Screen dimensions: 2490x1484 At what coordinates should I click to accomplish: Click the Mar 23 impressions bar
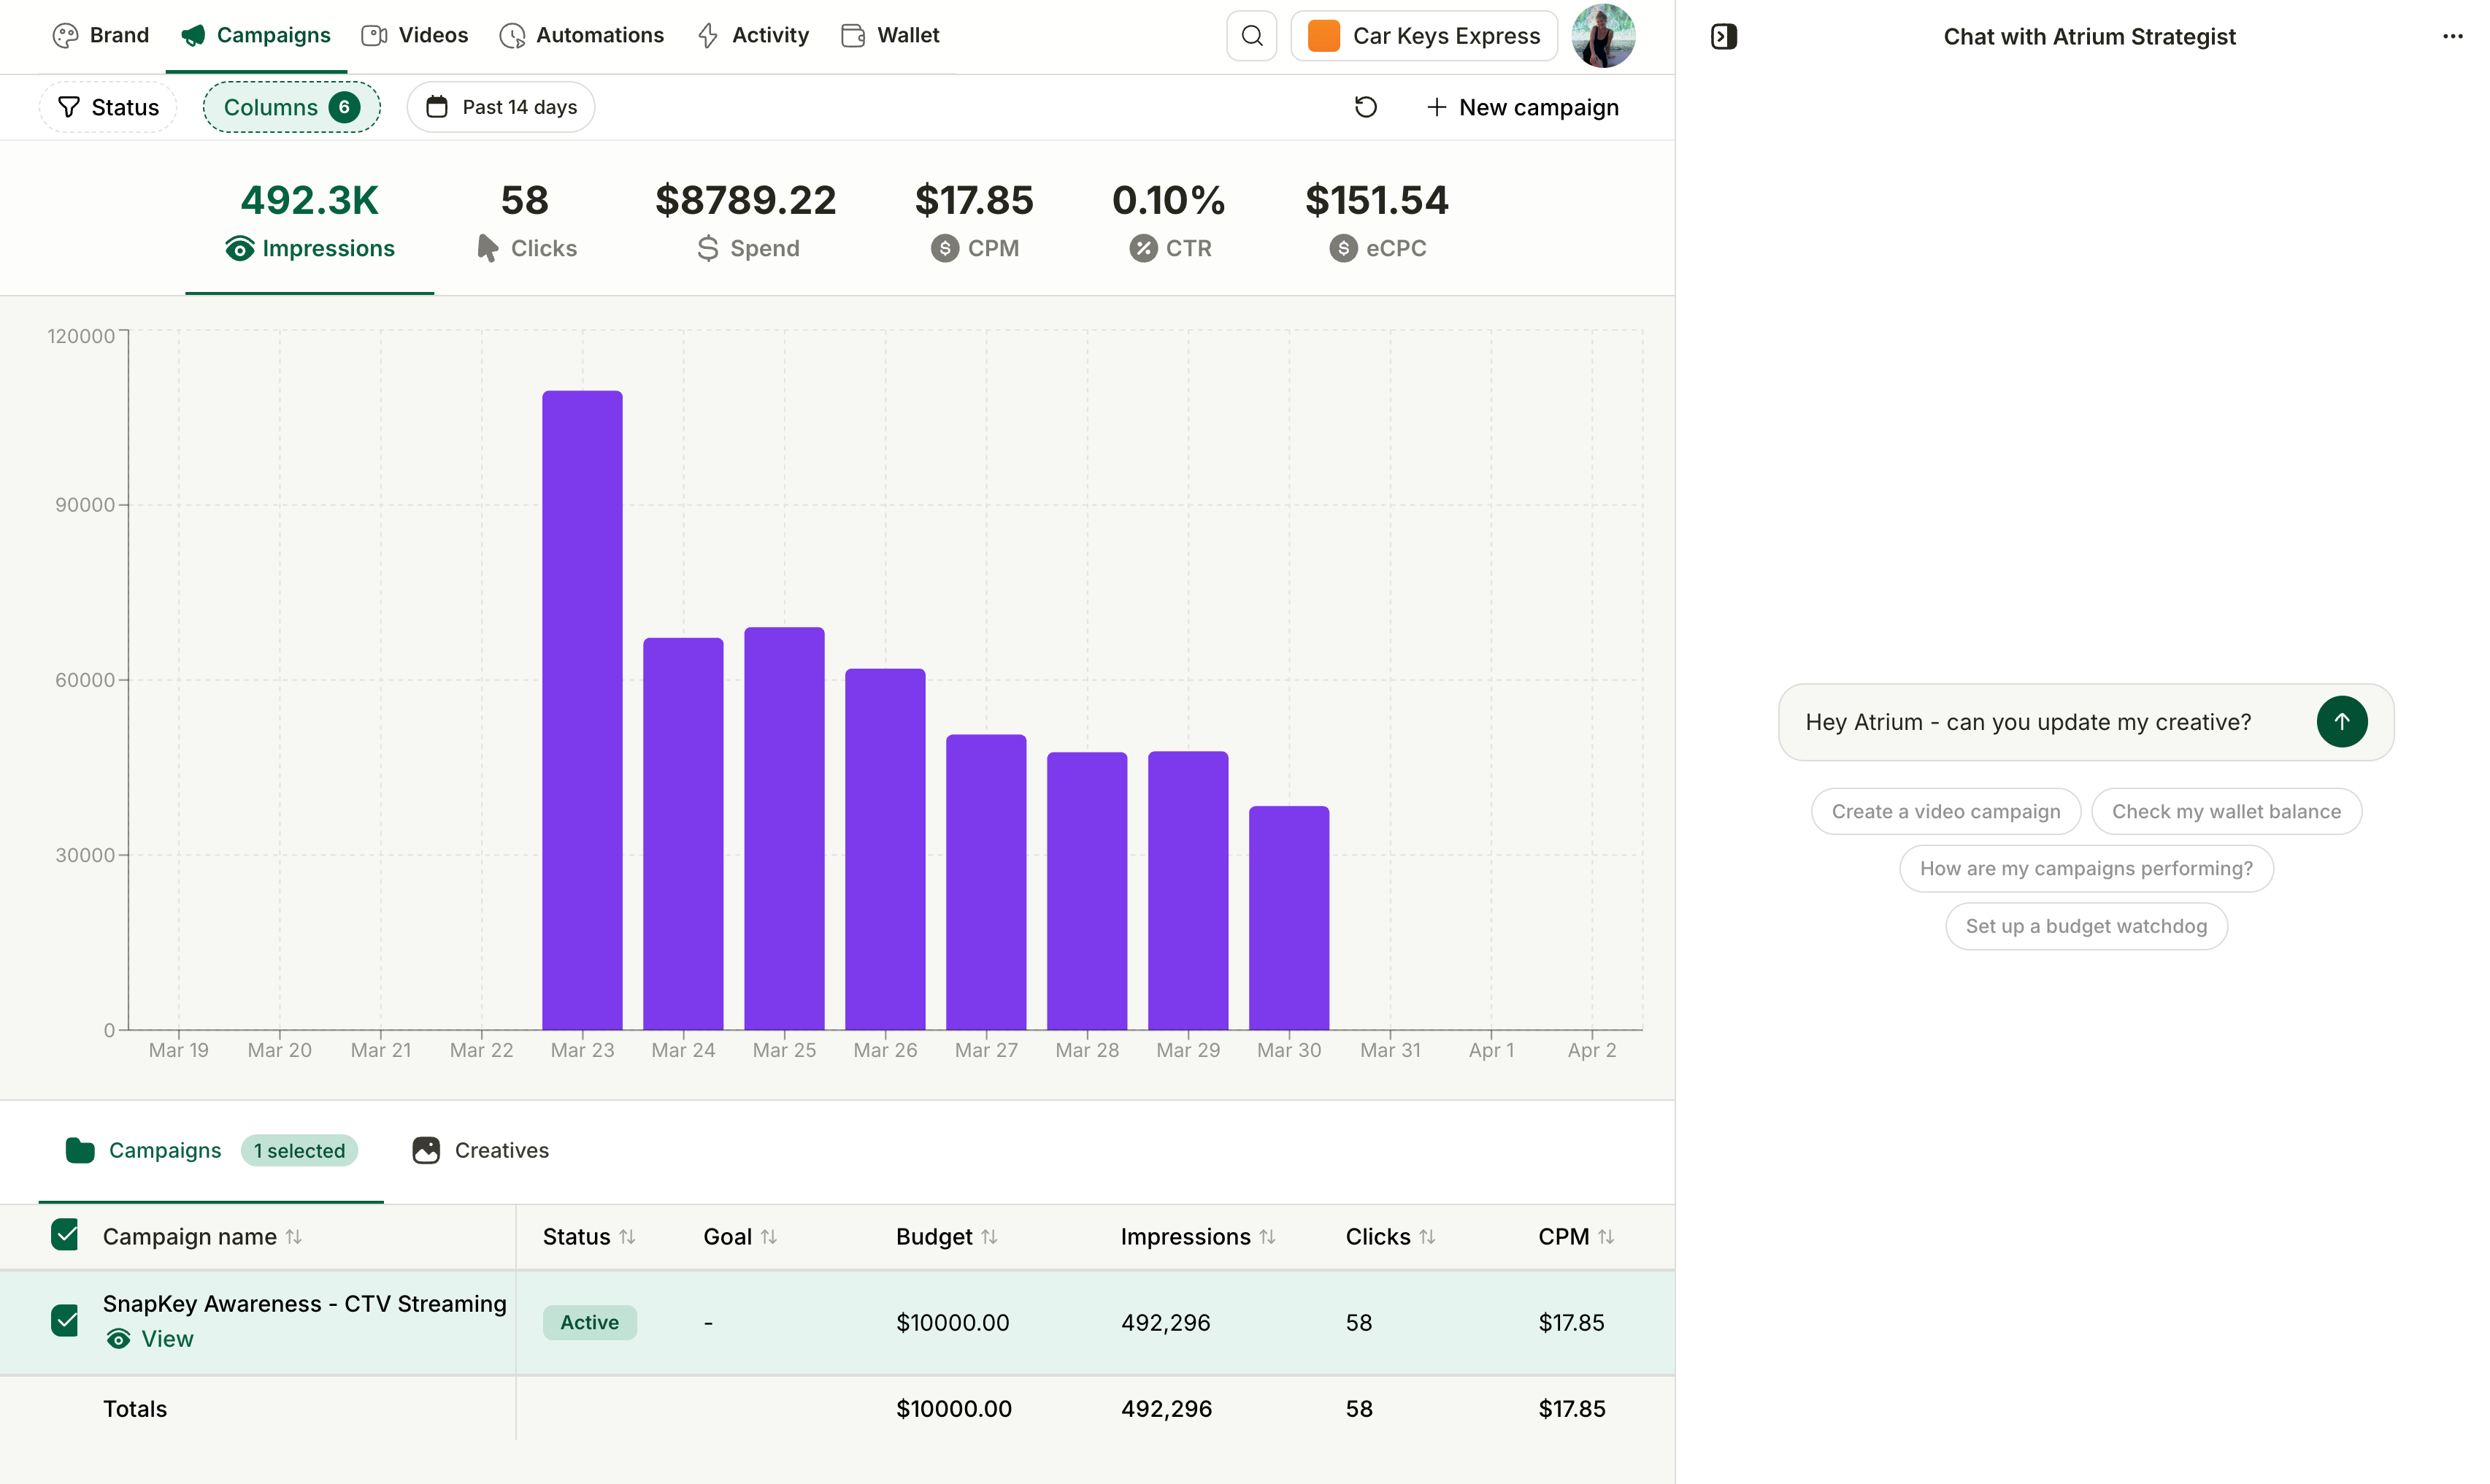pyautogui.click(x=582, y=710)
